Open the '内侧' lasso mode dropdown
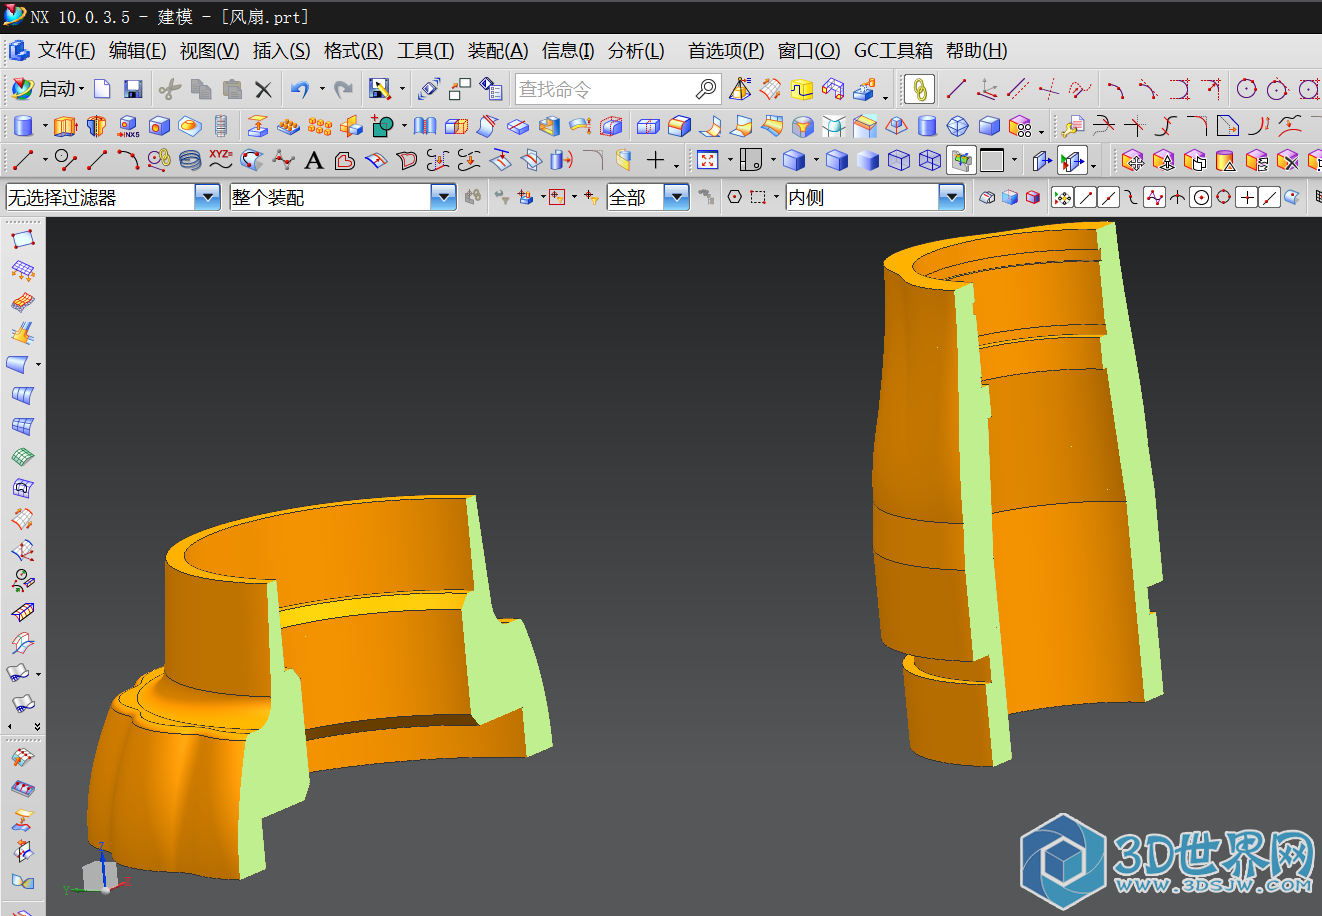The height and width of the screenshot is (916, 1322). [x=951, y=197]
